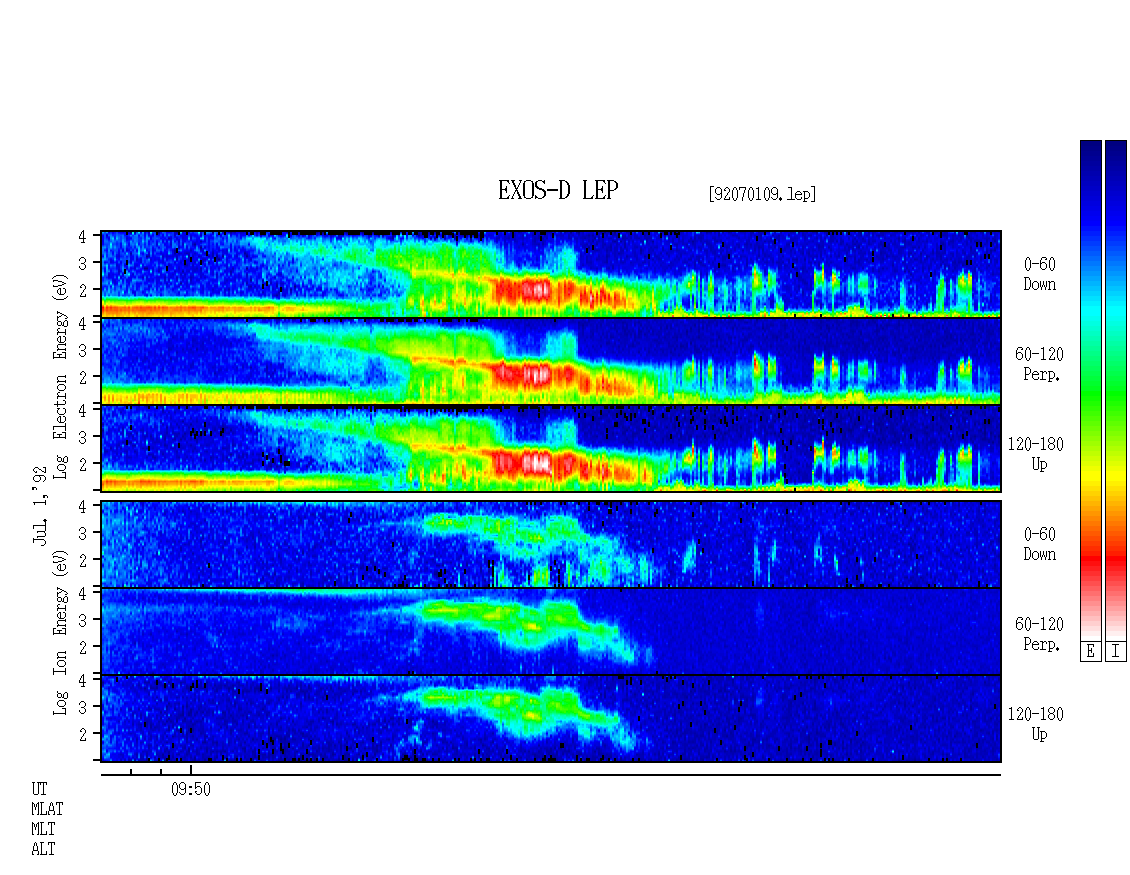
Task: Click the file name 92070109.lep
Action: tap(762, 194)
